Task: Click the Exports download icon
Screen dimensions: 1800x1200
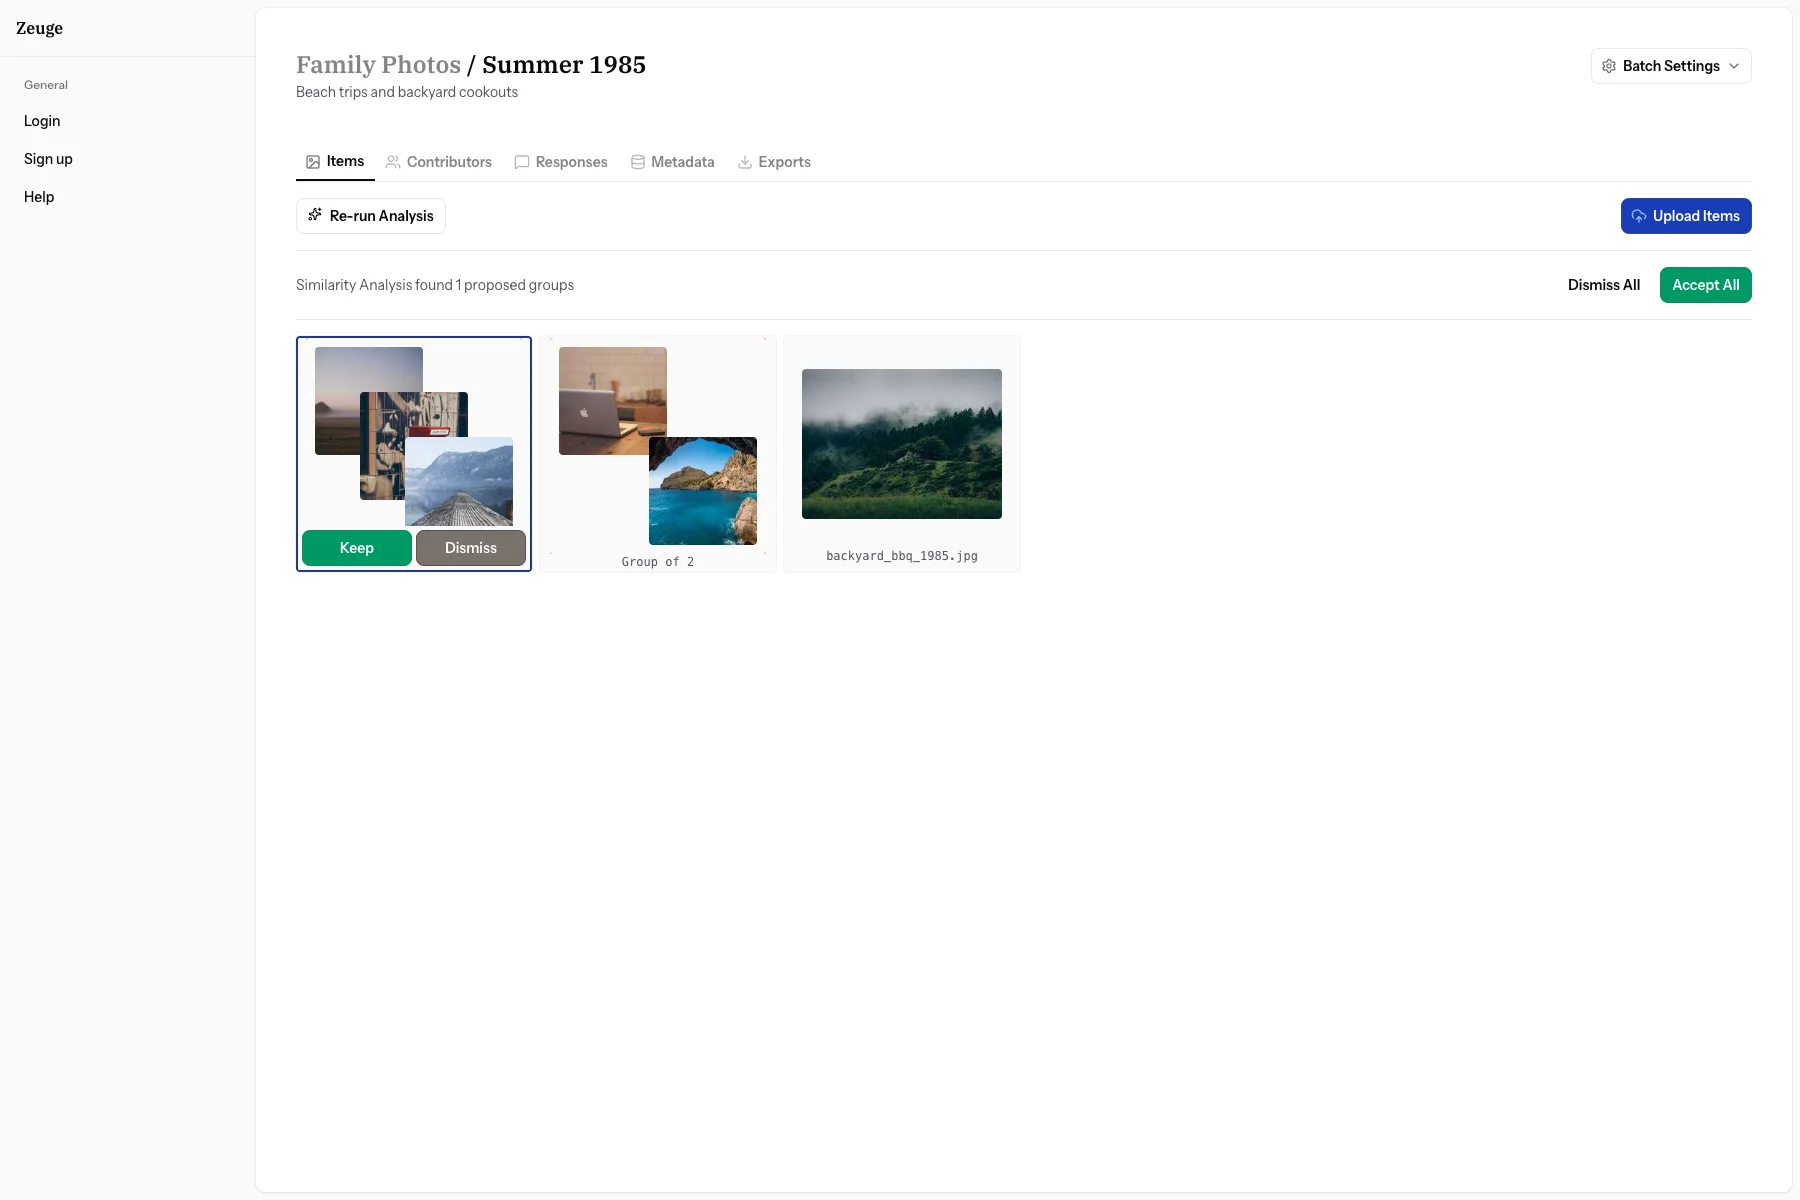Action: pyautogui.click(x=745, y=162)
